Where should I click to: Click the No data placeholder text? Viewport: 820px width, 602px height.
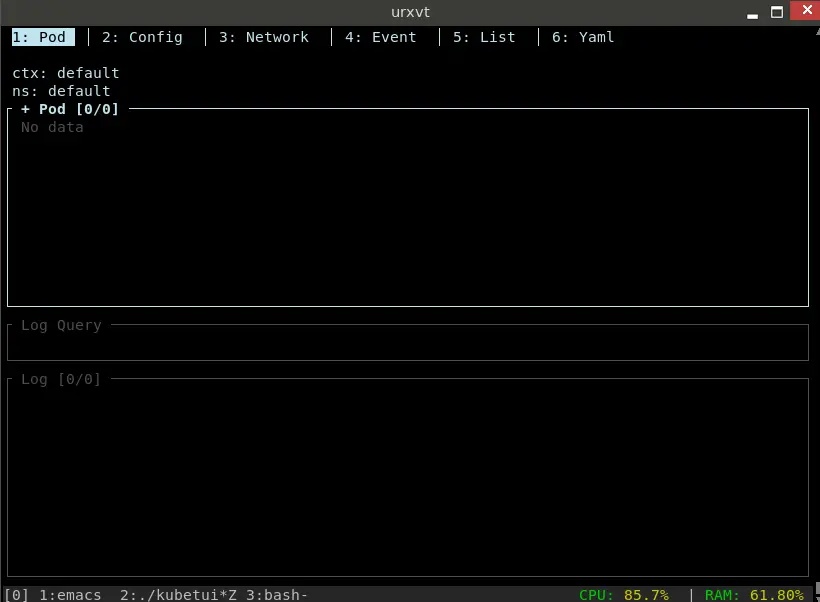point(51,127)
